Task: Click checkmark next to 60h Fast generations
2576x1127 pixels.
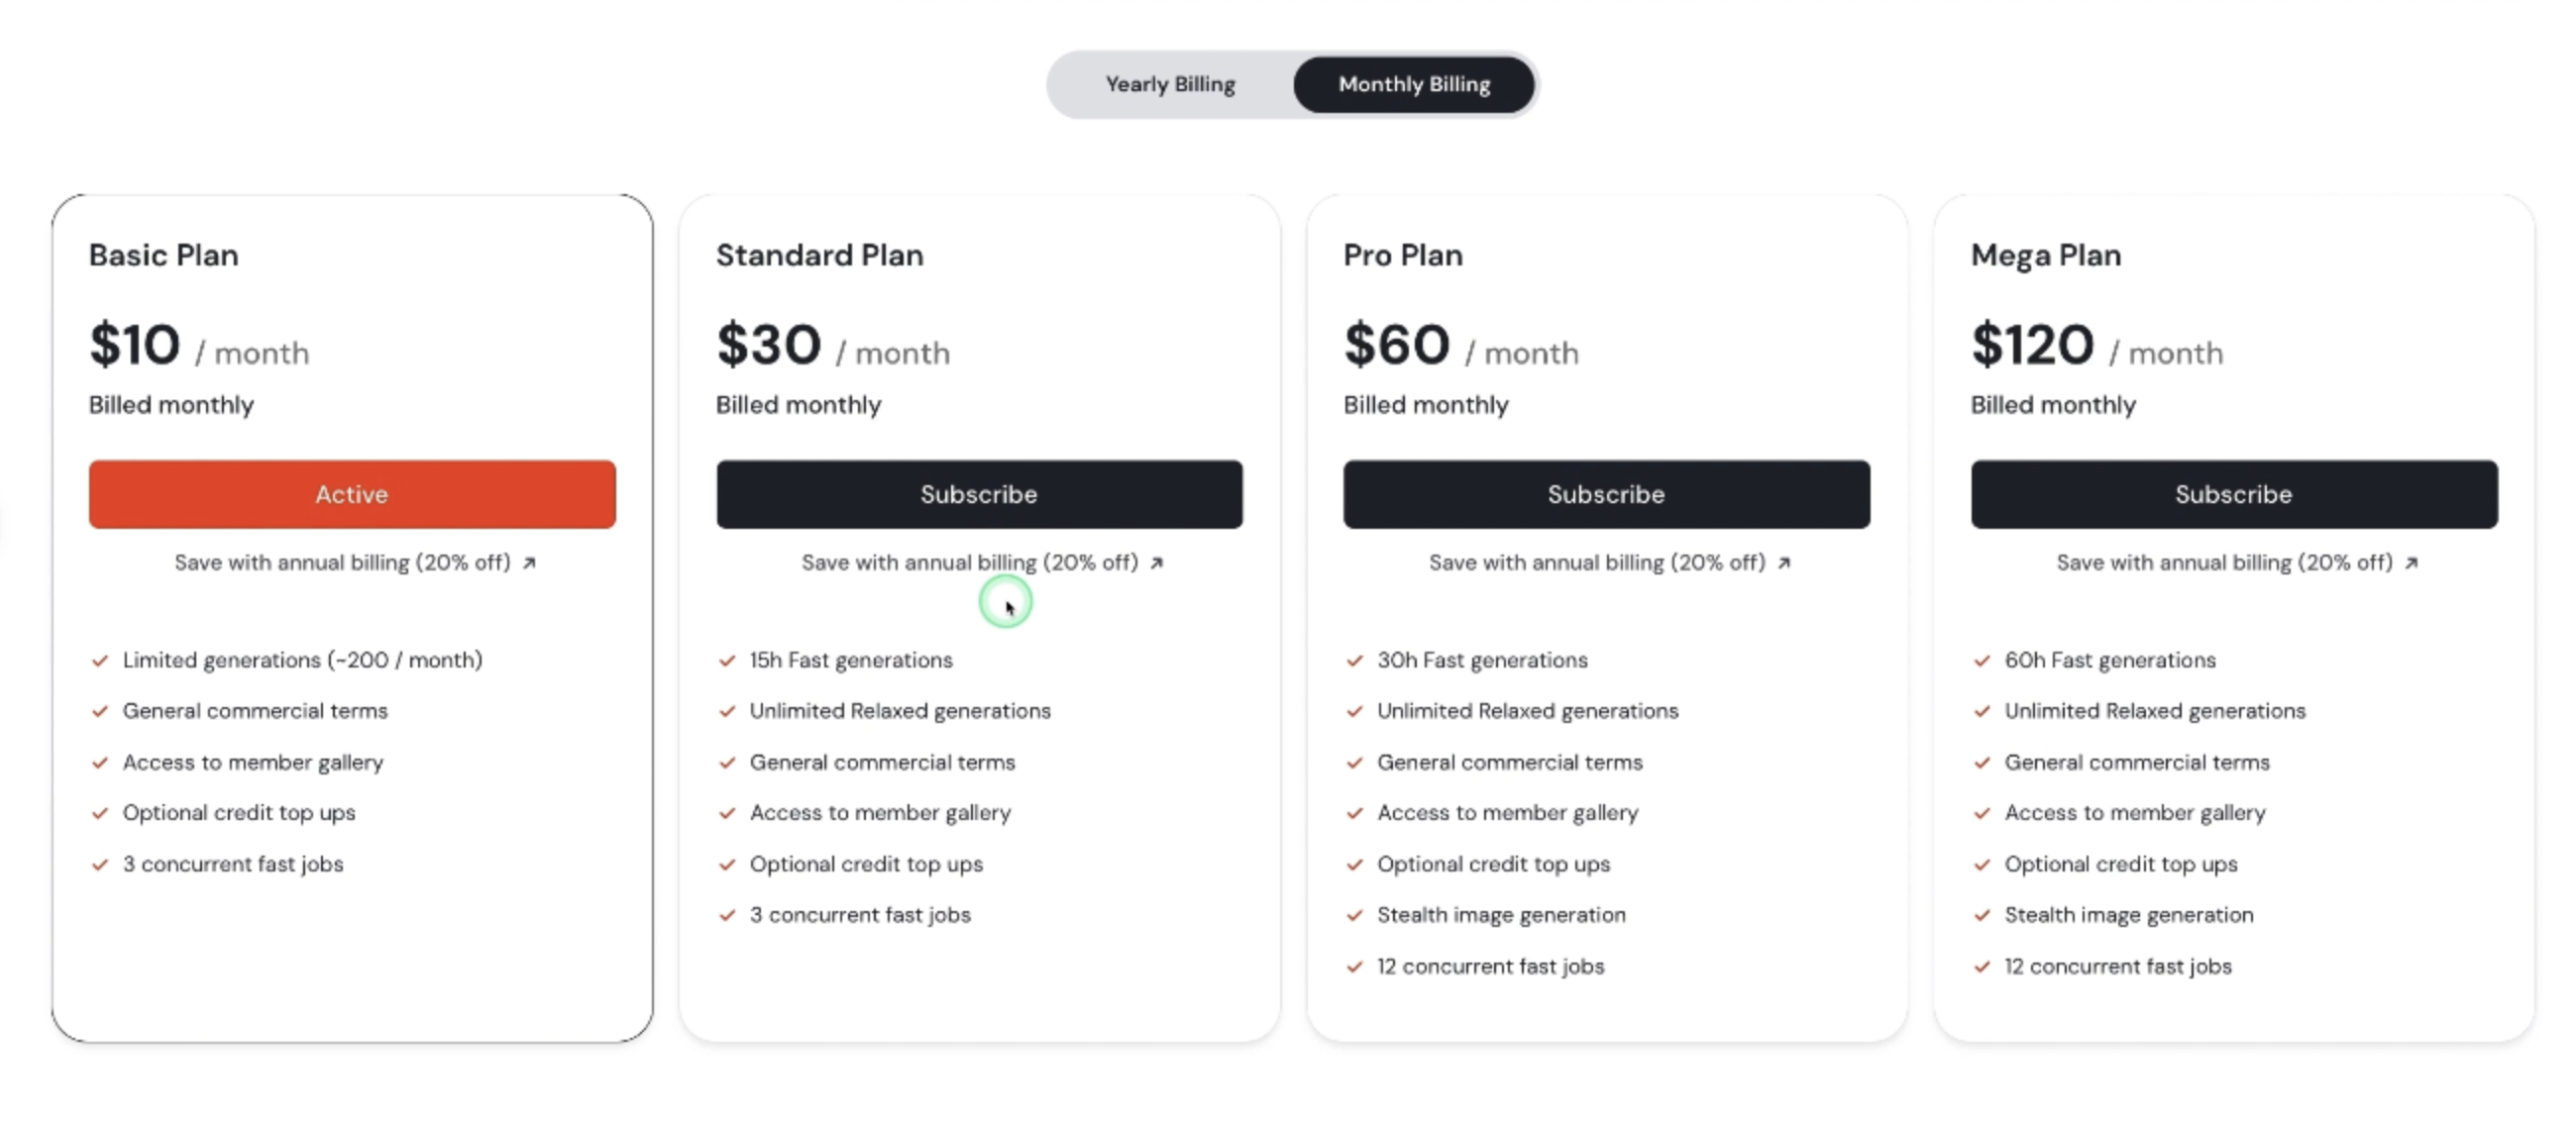Action: [x=1982, y=660]
